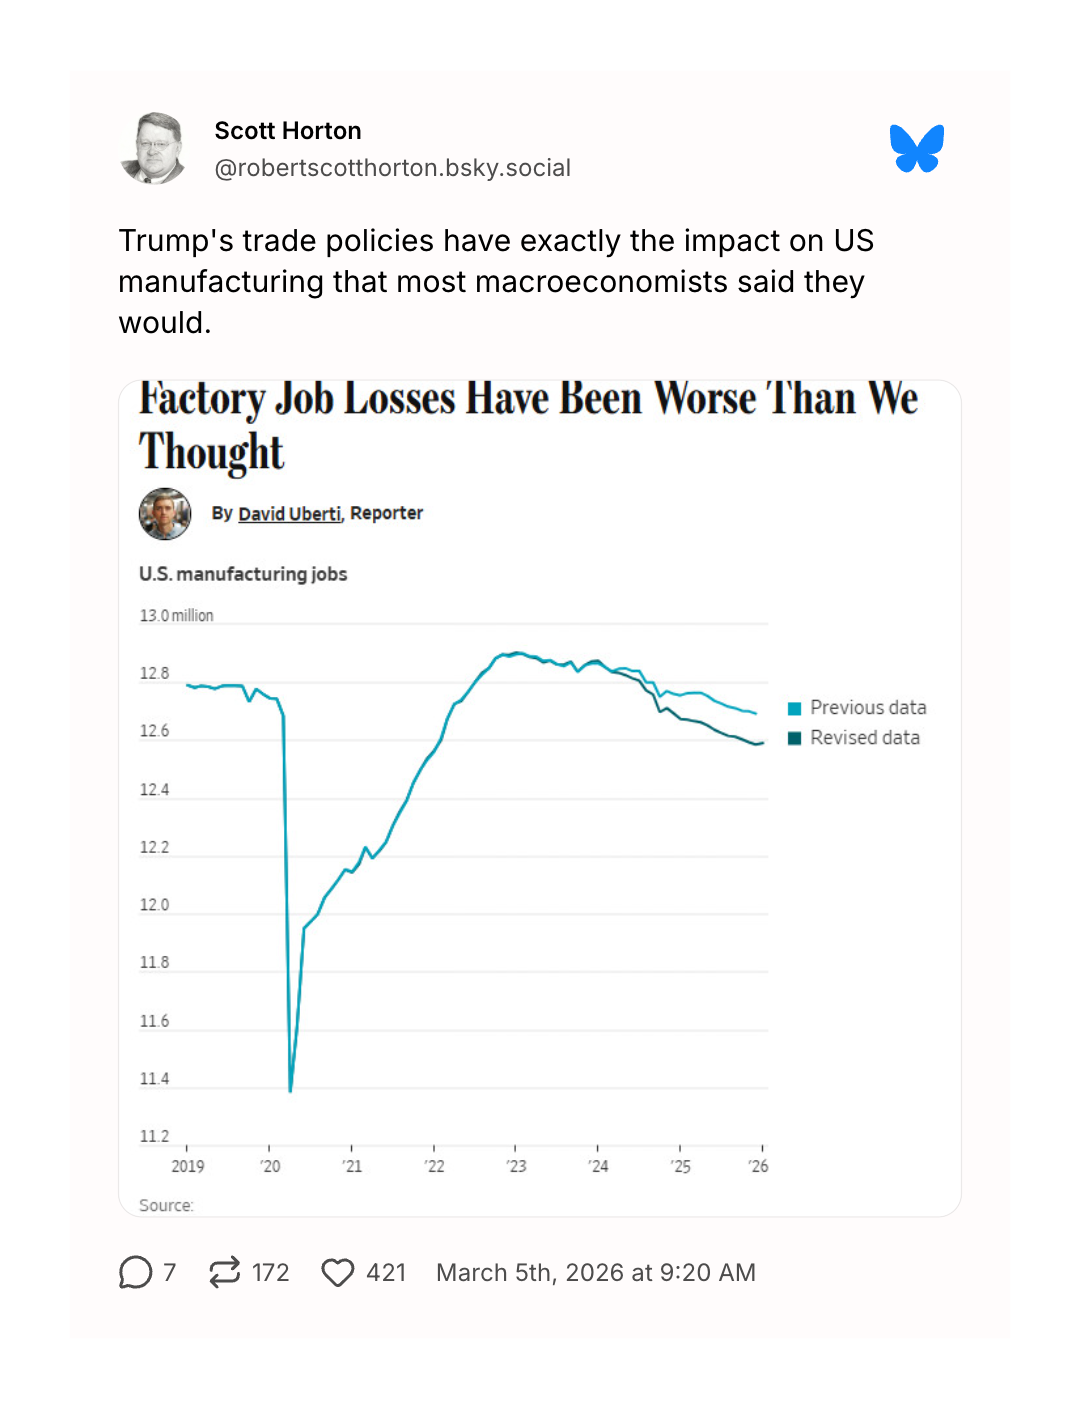Click the 172 reposts count
1080x1407 pixels.
click(270, 1272)
